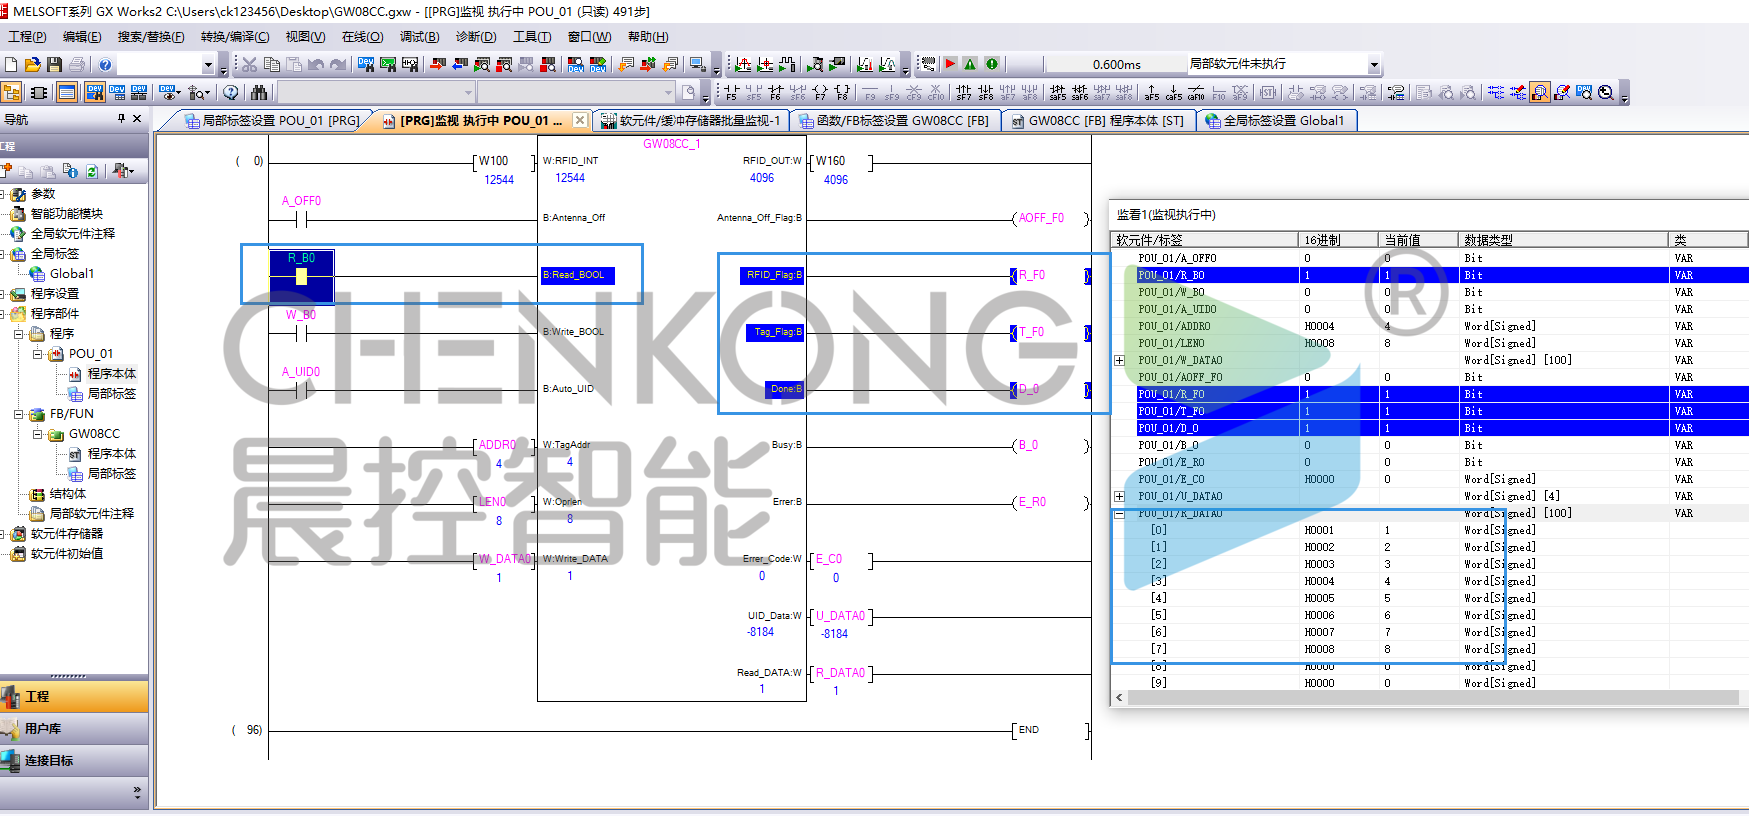The image size is (1749, 816).
Task: Create a new project with the New icon
Action: pyautogui.click(x=11, y=64)
